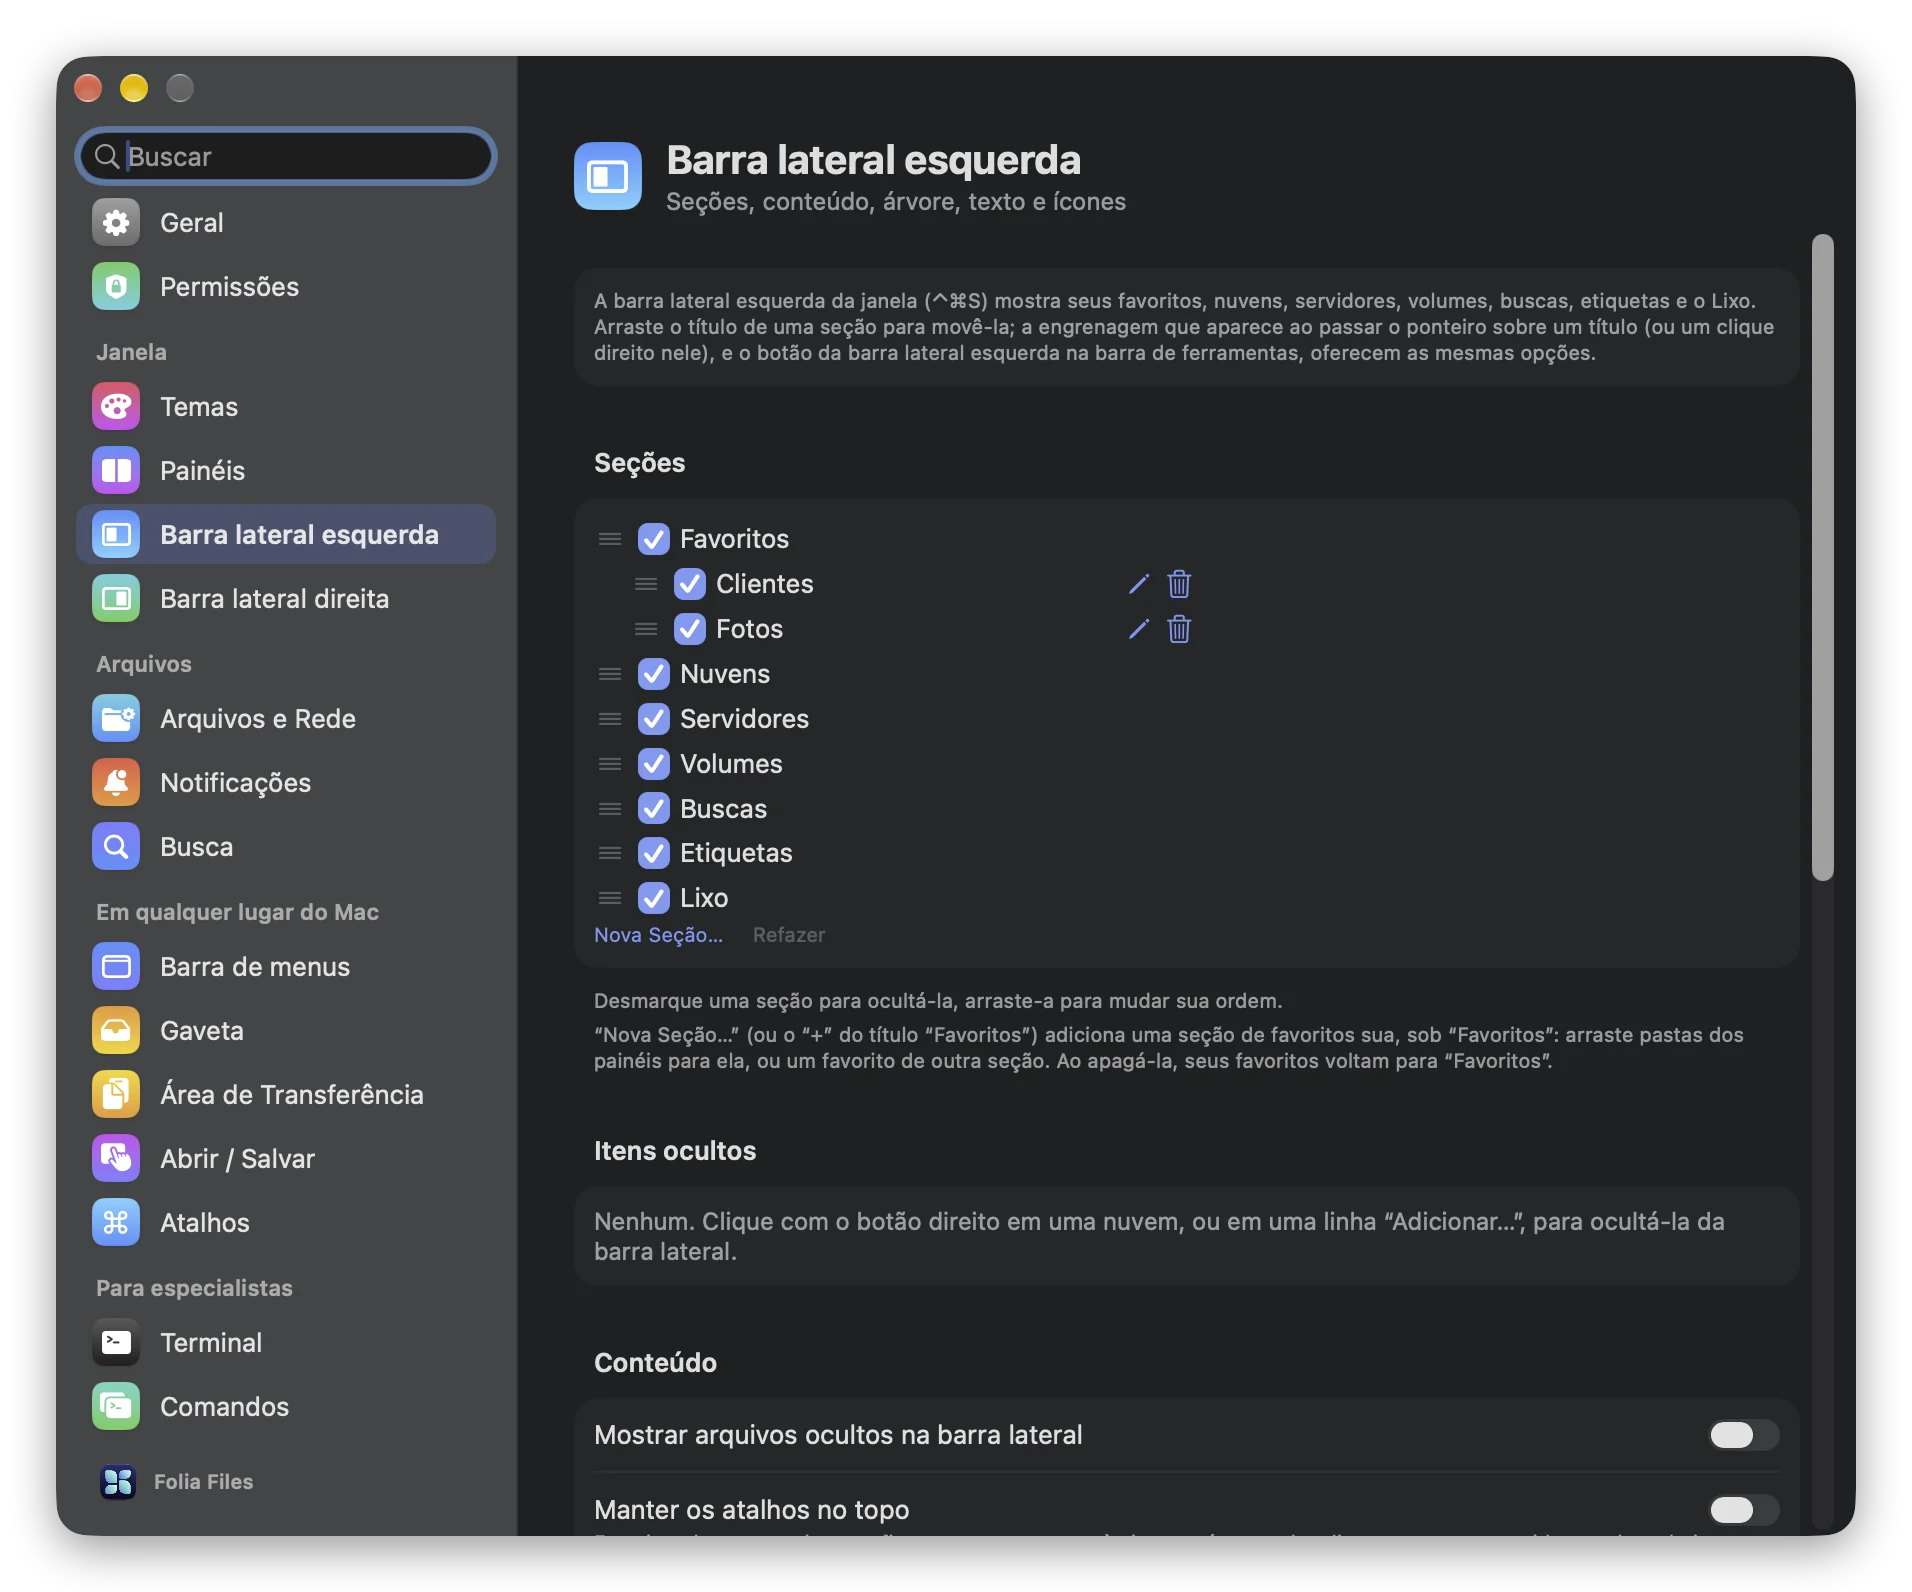The width and height of the screenshot is (1912, 1592).
Task: Delete the Fotos section with trash icon
Action: (1179, 629)
